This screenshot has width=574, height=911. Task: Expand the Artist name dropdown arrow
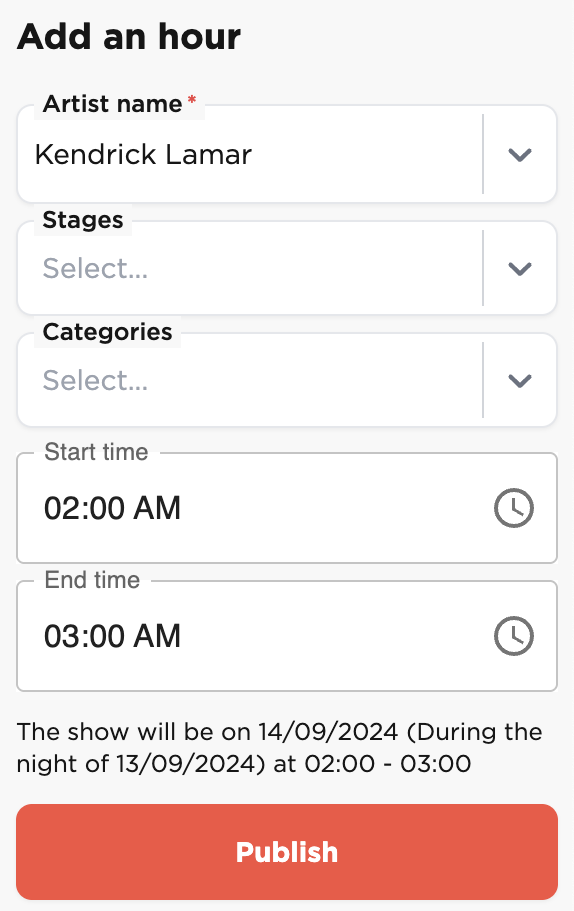tap(519, 155)
